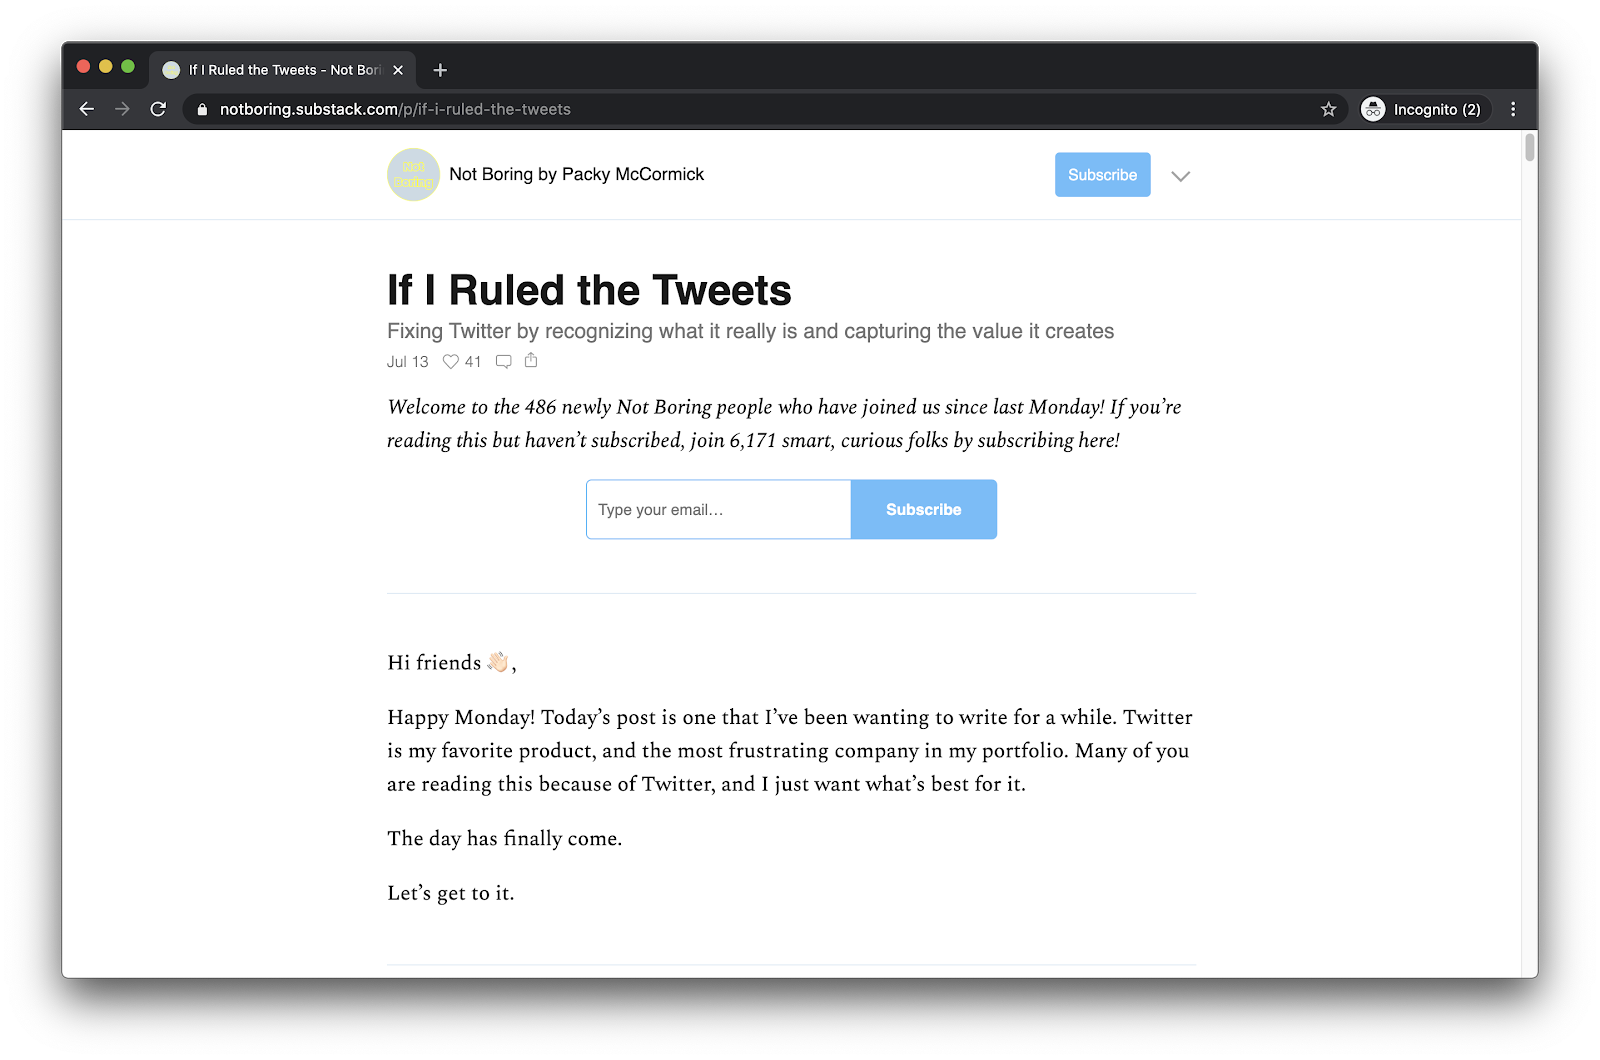Open Incognito profile indicator
Image resolution: width=1600 pixels, height=1060 pixels.
pos(1426,109)
